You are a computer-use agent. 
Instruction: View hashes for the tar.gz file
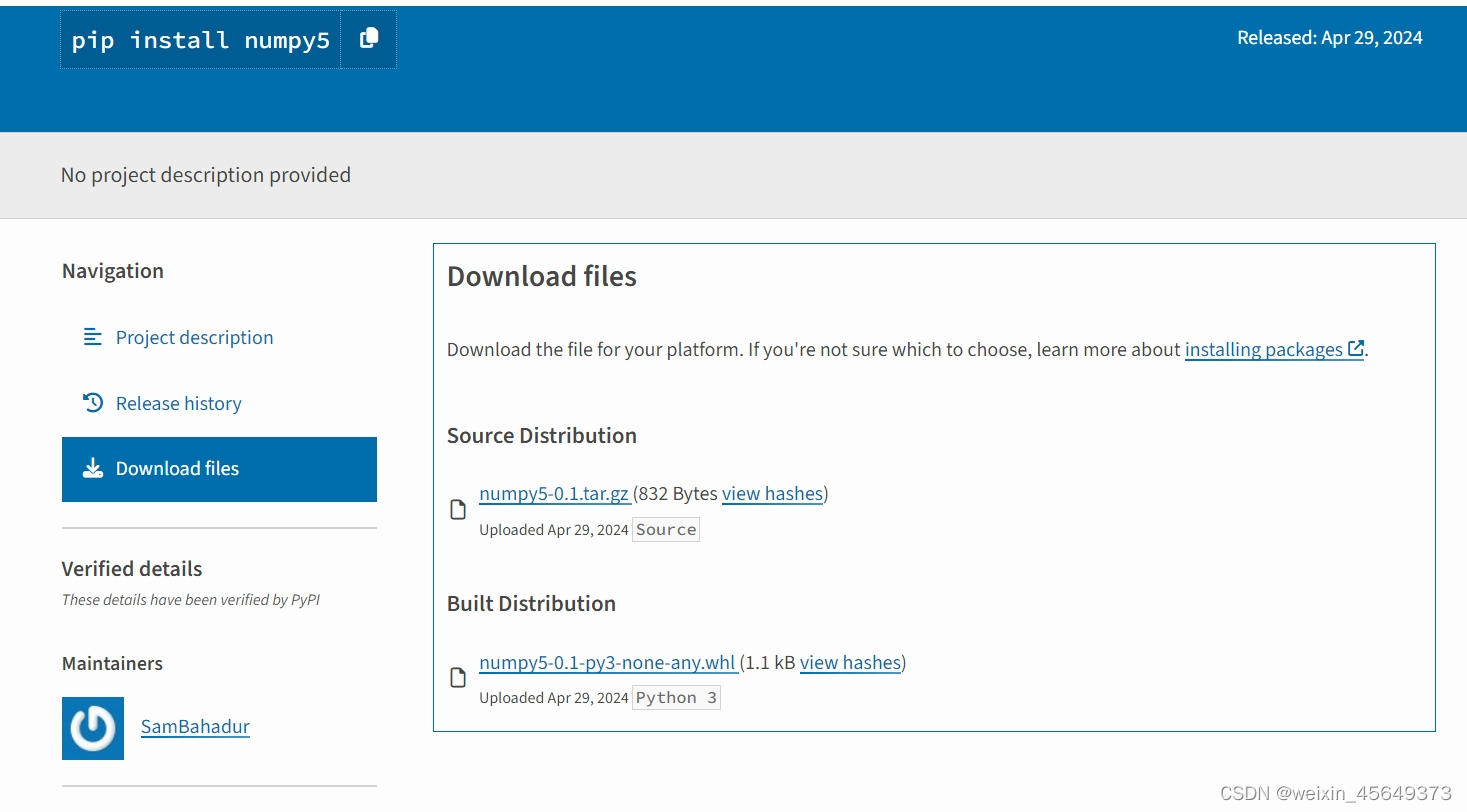click(x=772, y=493)
